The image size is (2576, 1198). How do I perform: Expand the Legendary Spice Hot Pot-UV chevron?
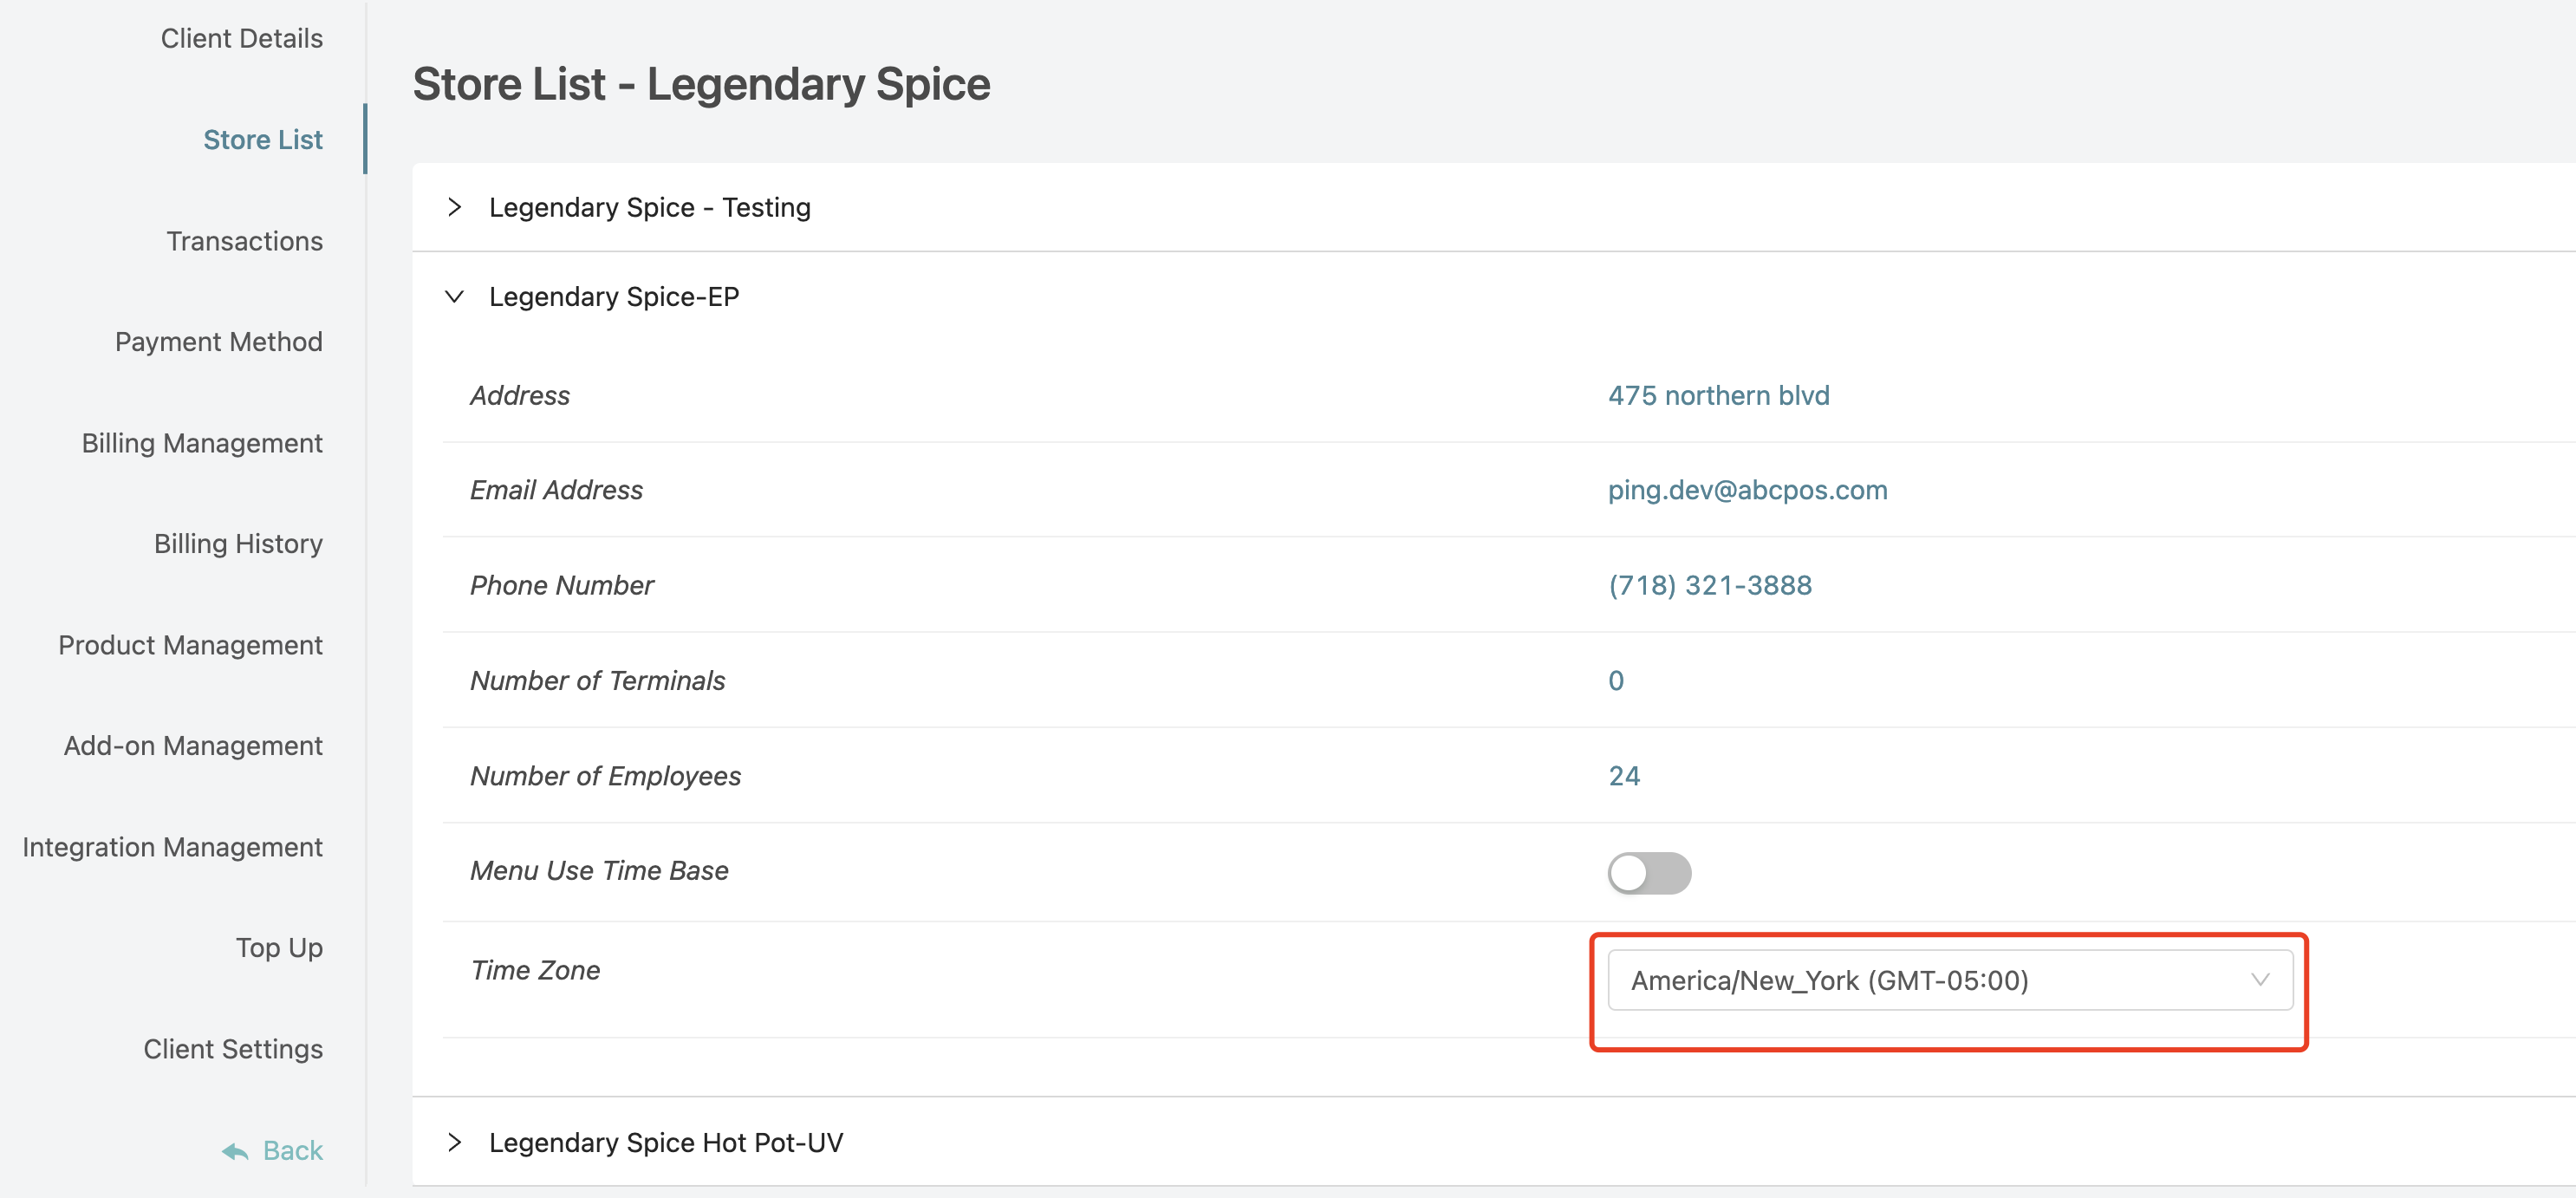(x=455, y=1142)
